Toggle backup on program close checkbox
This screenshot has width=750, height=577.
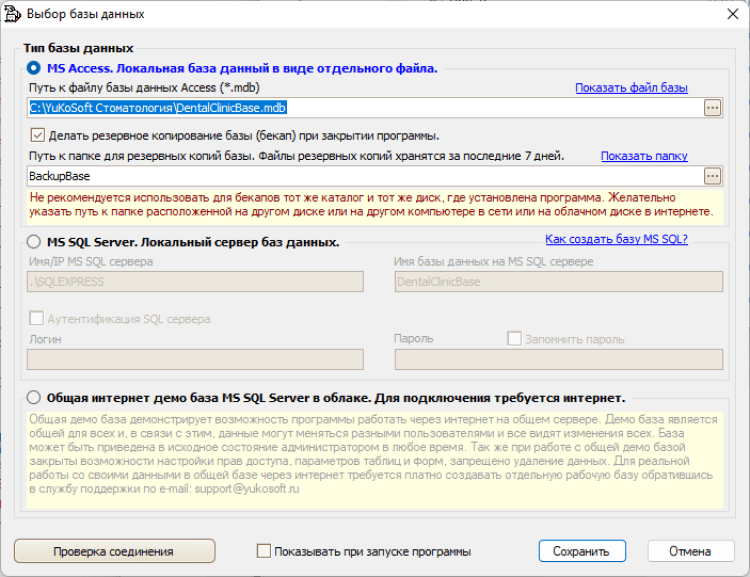click(37, 135)
